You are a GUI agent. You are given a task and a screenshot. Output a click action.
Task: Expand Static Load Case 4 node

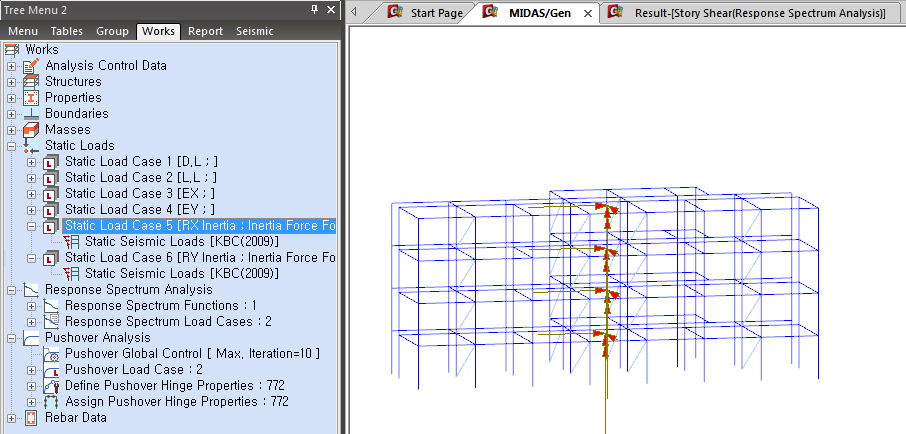[31, 210]
